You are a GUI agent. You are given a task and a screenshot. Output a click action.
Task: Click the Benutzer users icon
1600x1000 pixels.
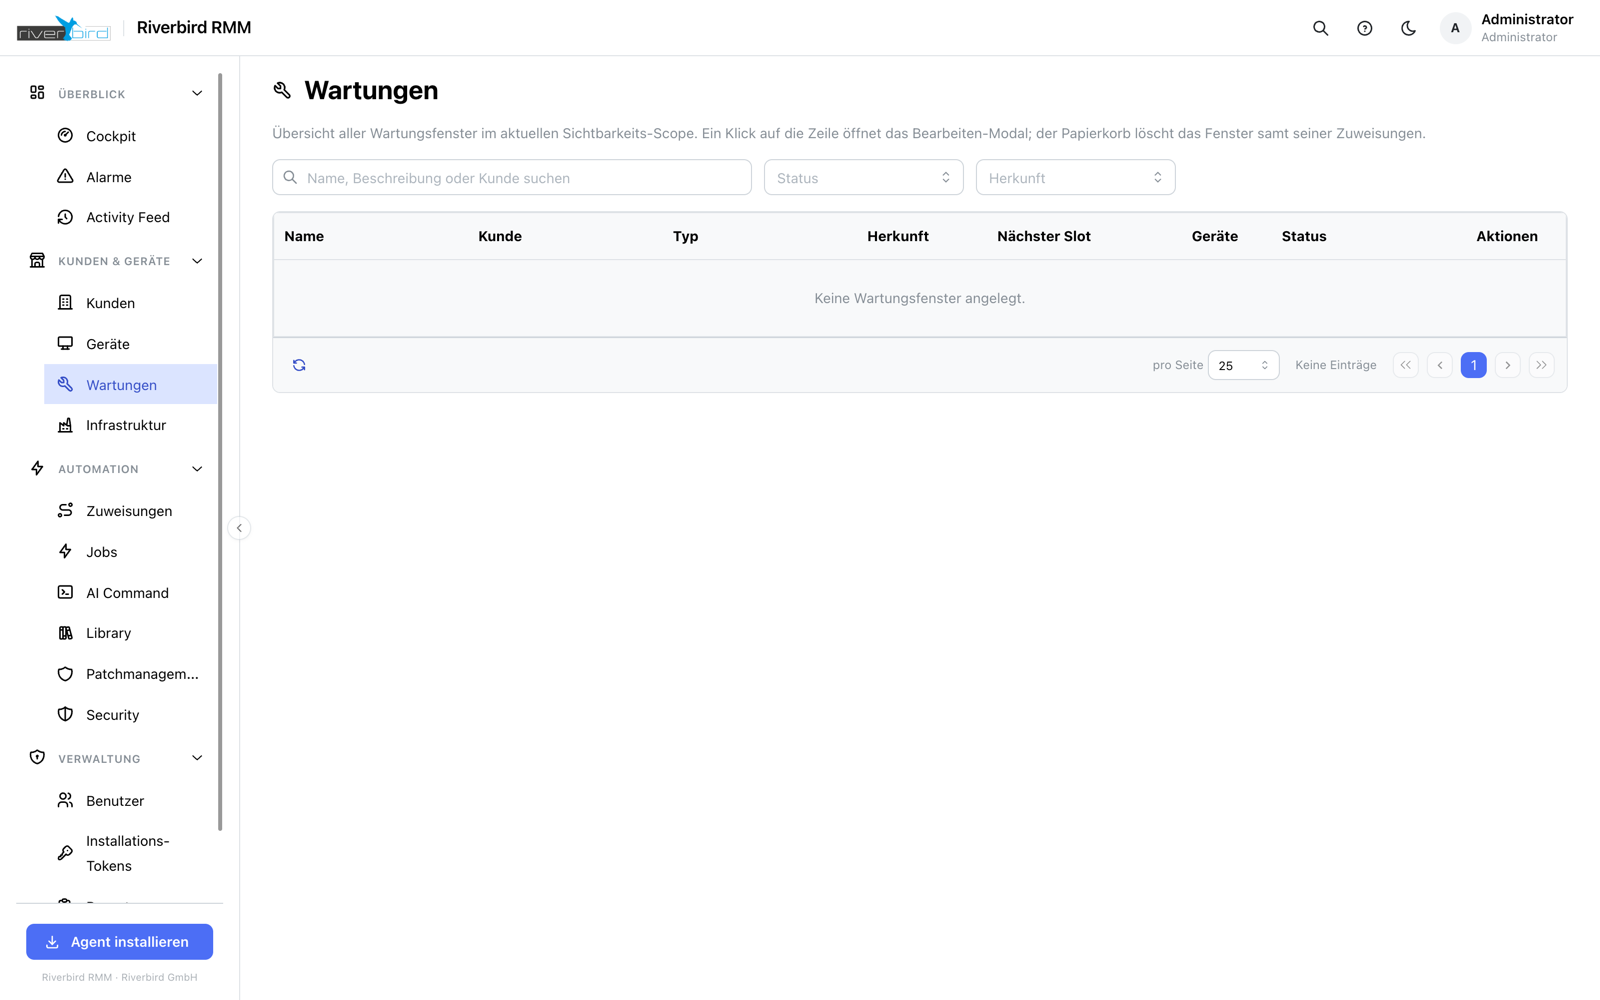pos(65,800)
